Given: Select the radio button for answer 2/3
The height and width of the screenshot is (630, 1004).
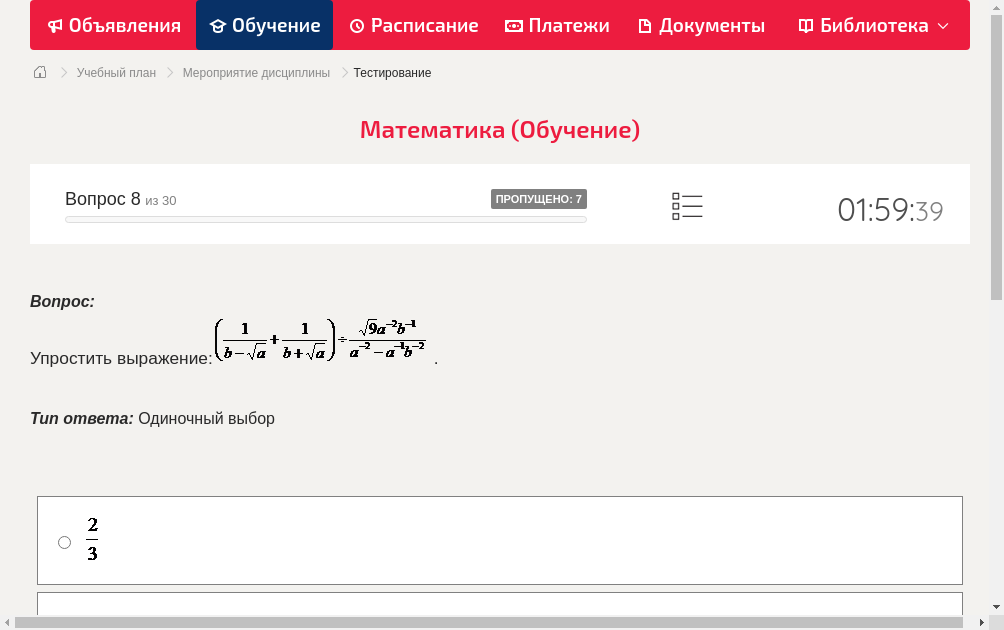Looking at the screenshot, I should (x=64, y=541).
